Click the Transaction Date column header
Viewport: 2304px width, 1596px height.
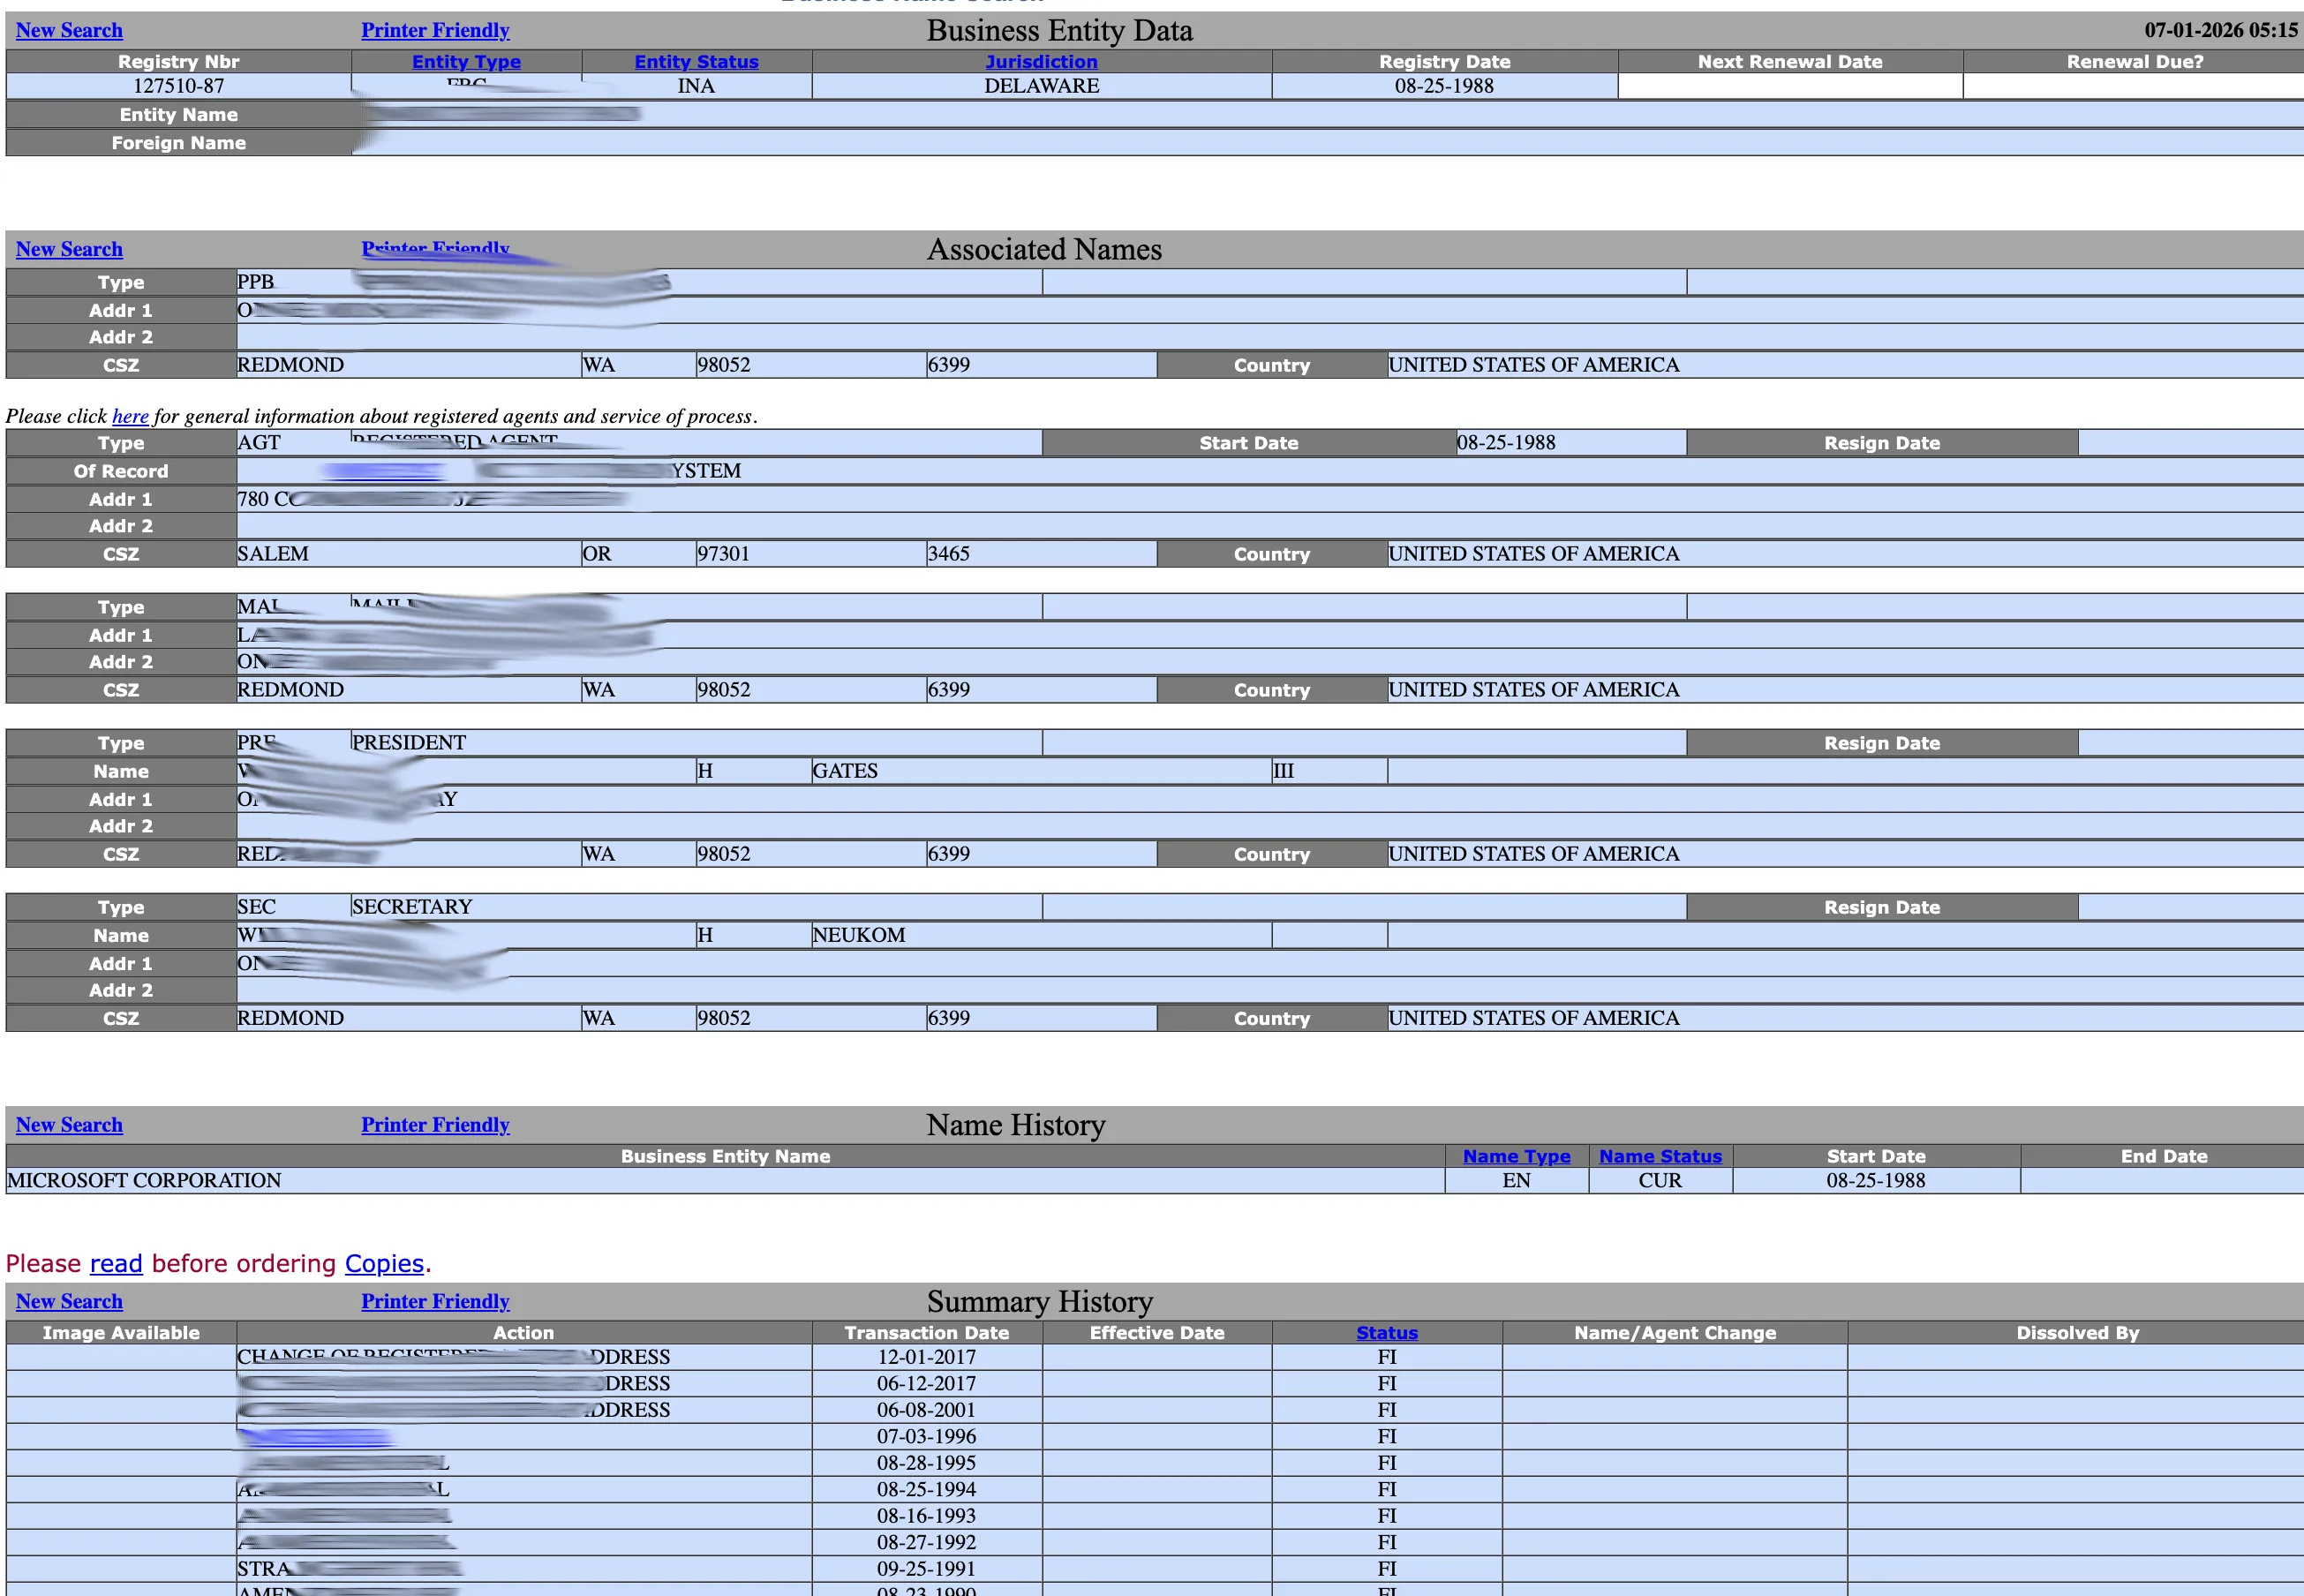point(927,1333)
